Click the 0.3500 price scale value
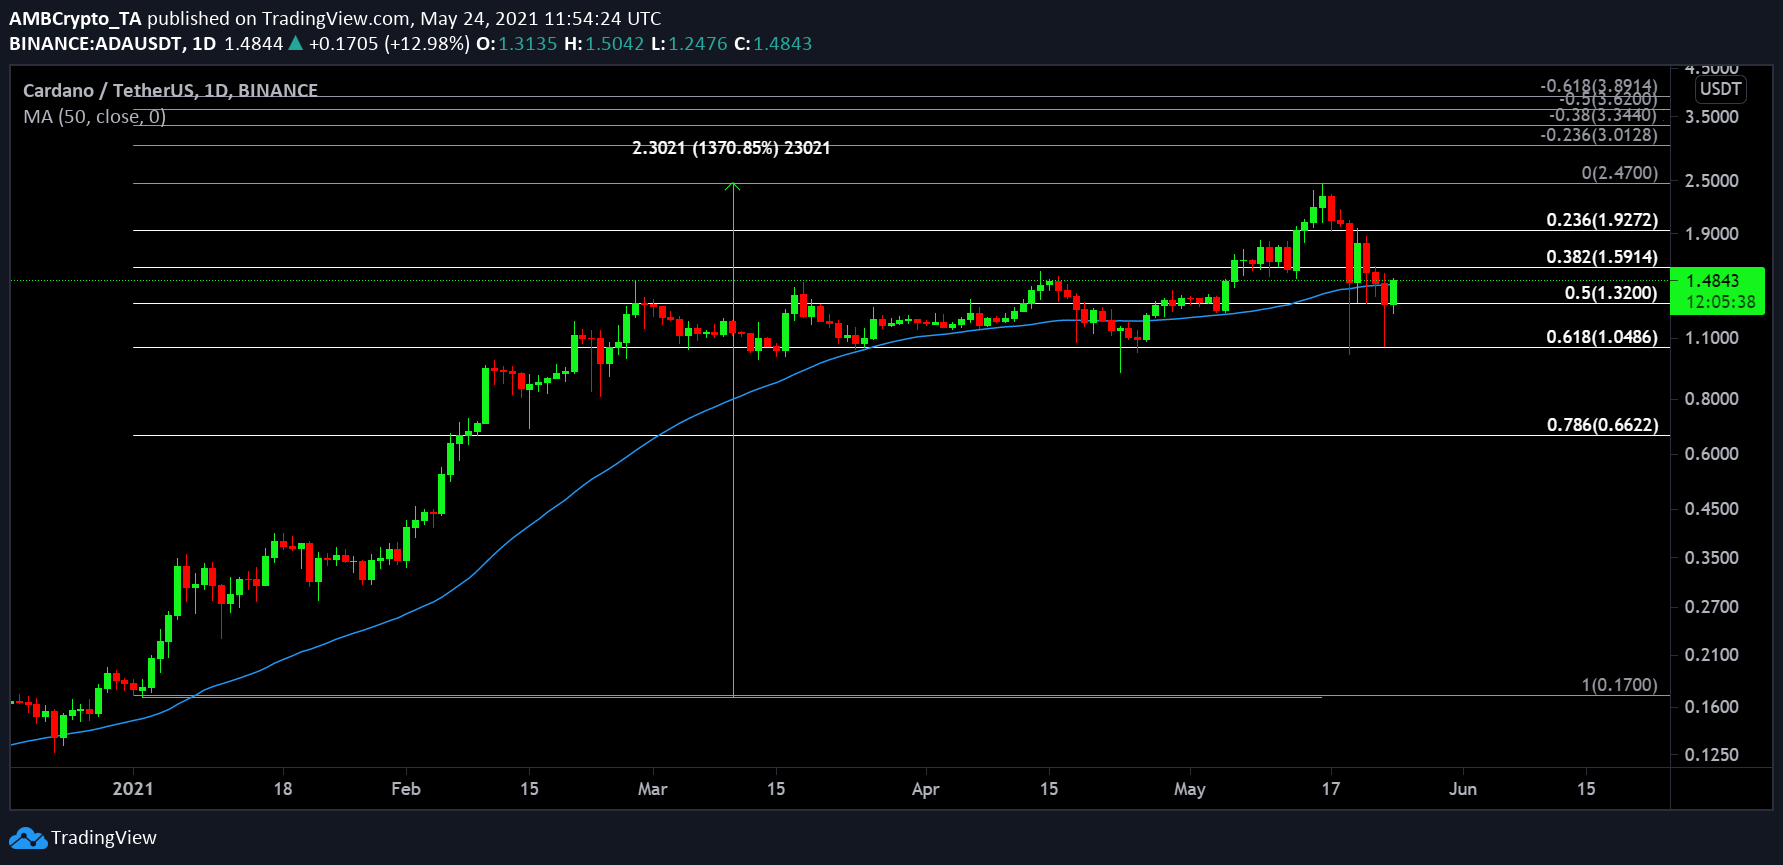Viewport: 1783px width, 865px height. 1712,558
